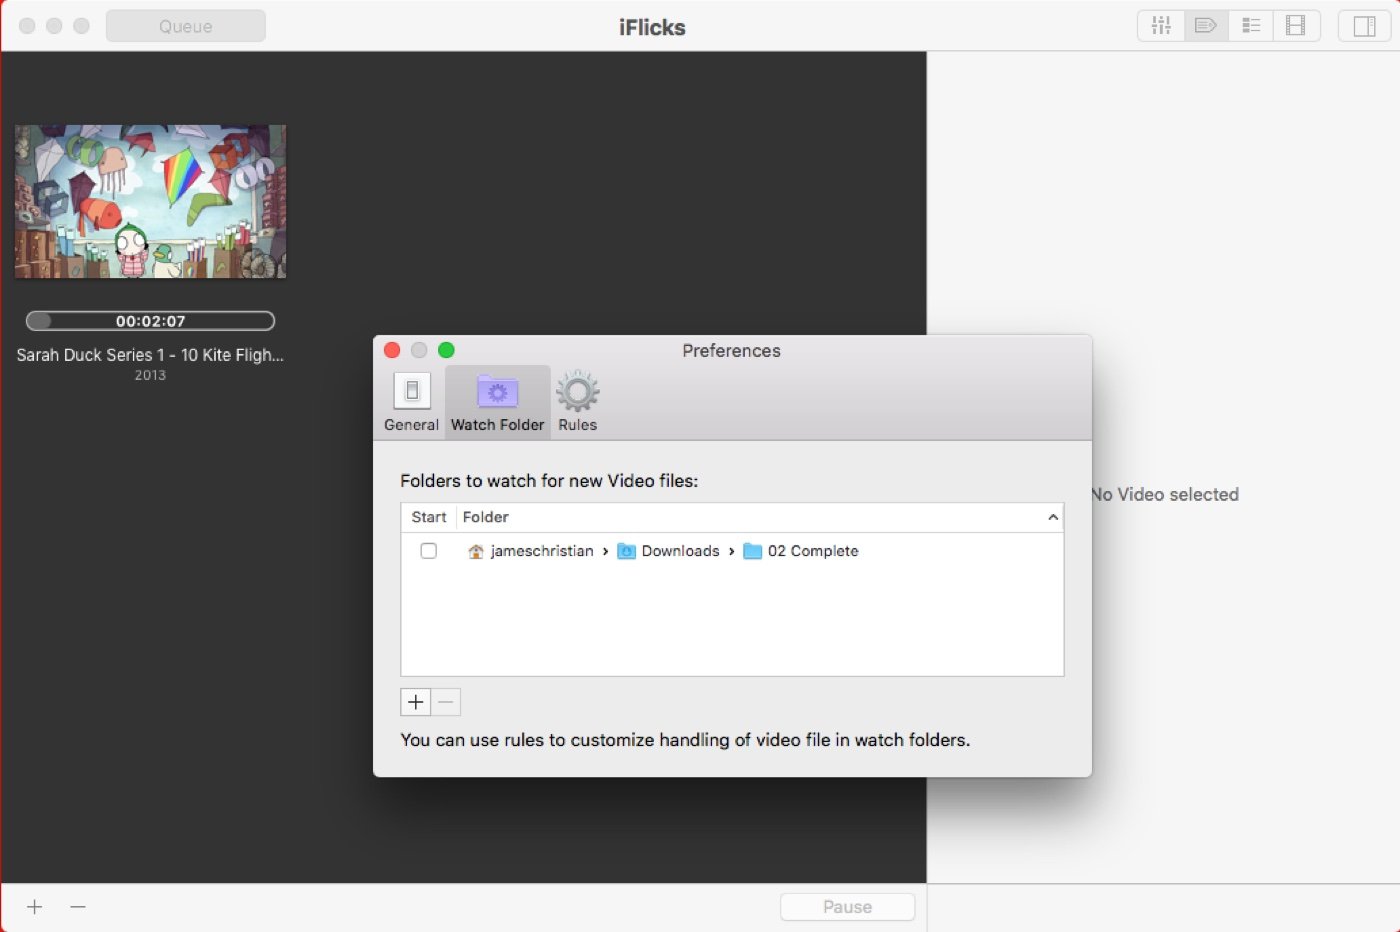
Task: Click the 00:02:07 progress bar
Action: coord(150,321)
